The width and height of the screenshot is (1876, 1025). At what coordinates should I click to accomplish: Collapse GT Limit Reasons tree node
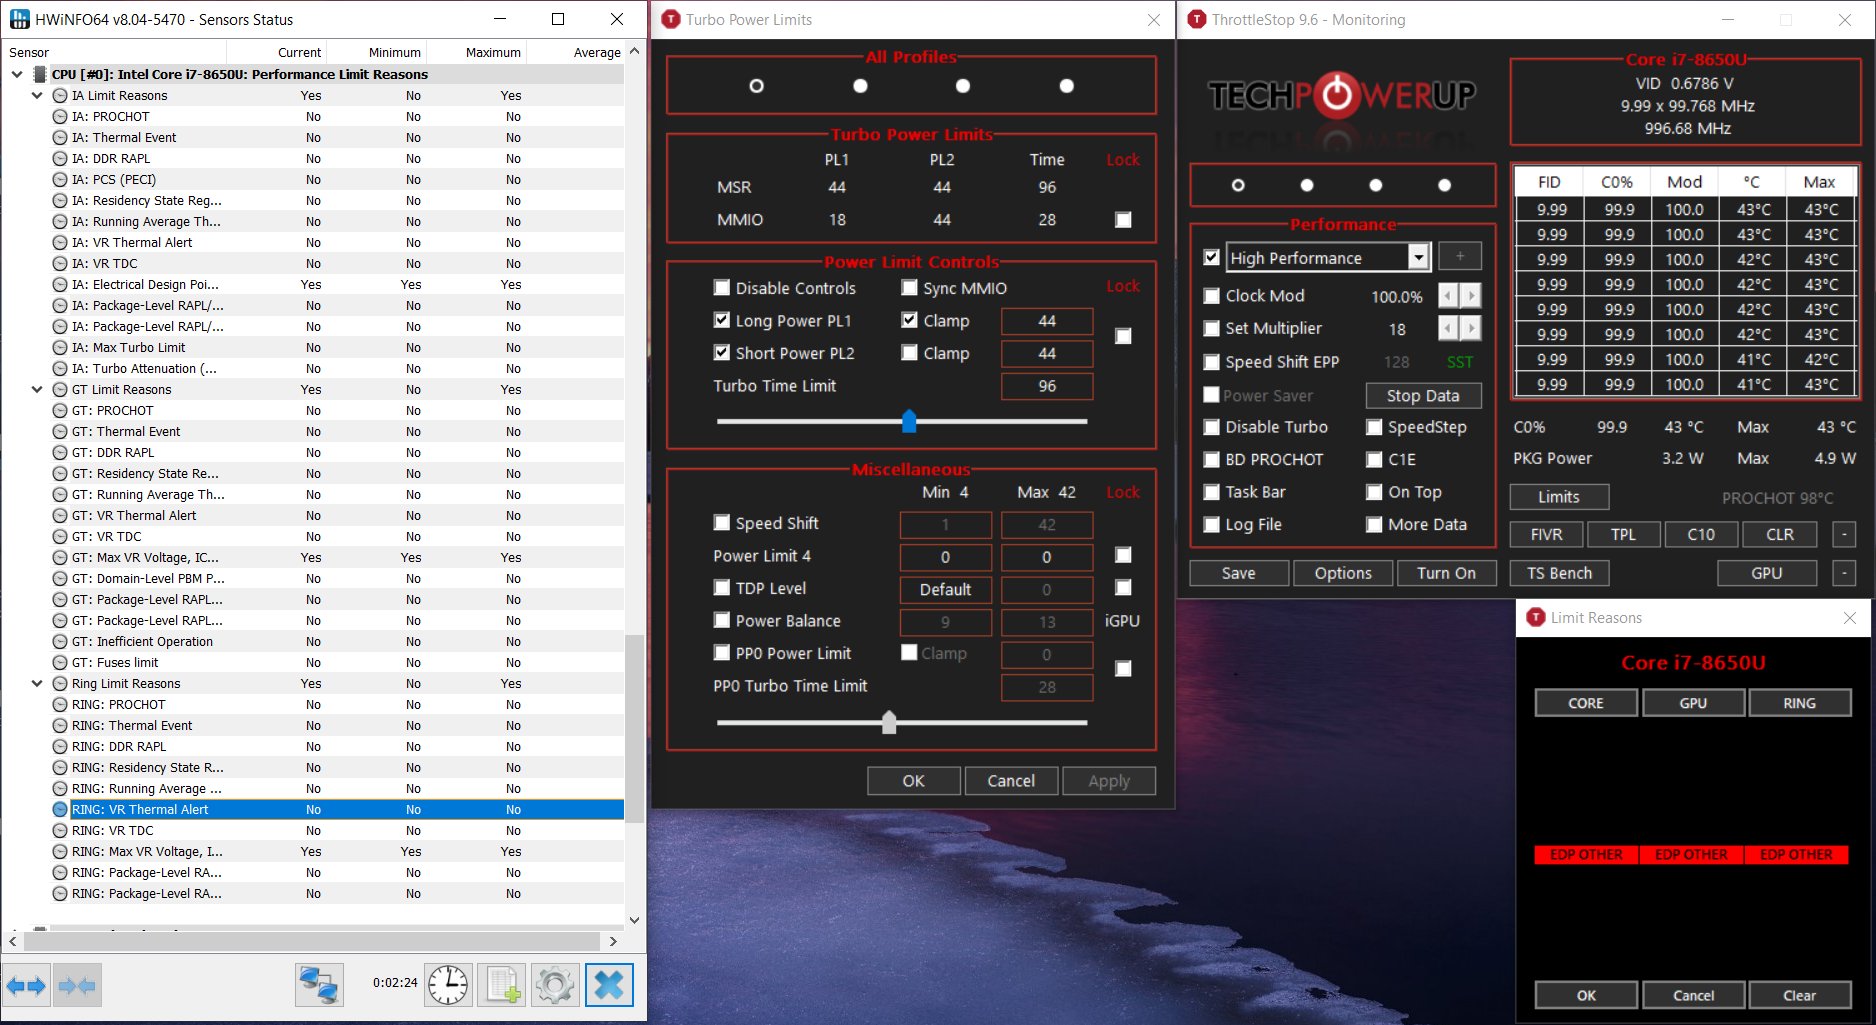[37, 390]
